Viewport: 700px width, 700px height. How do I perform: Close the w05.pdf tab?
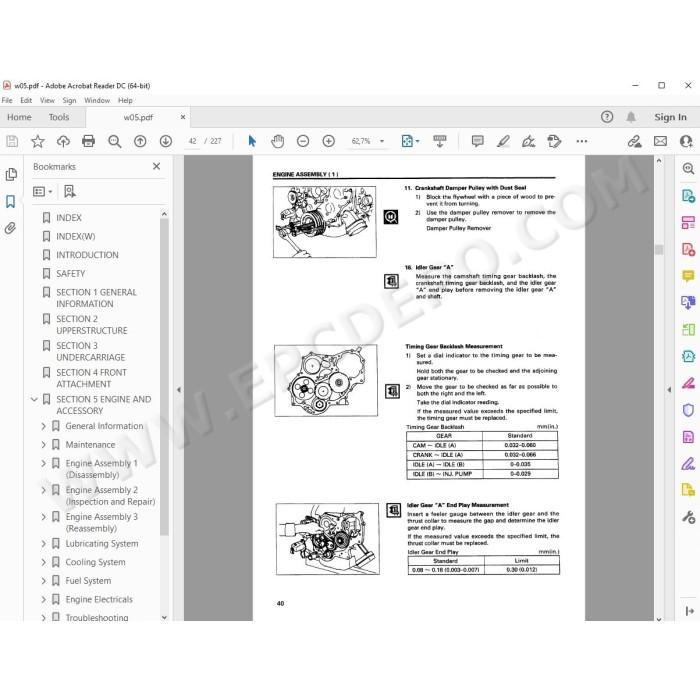pyautogui.click(x=183, y=117)
